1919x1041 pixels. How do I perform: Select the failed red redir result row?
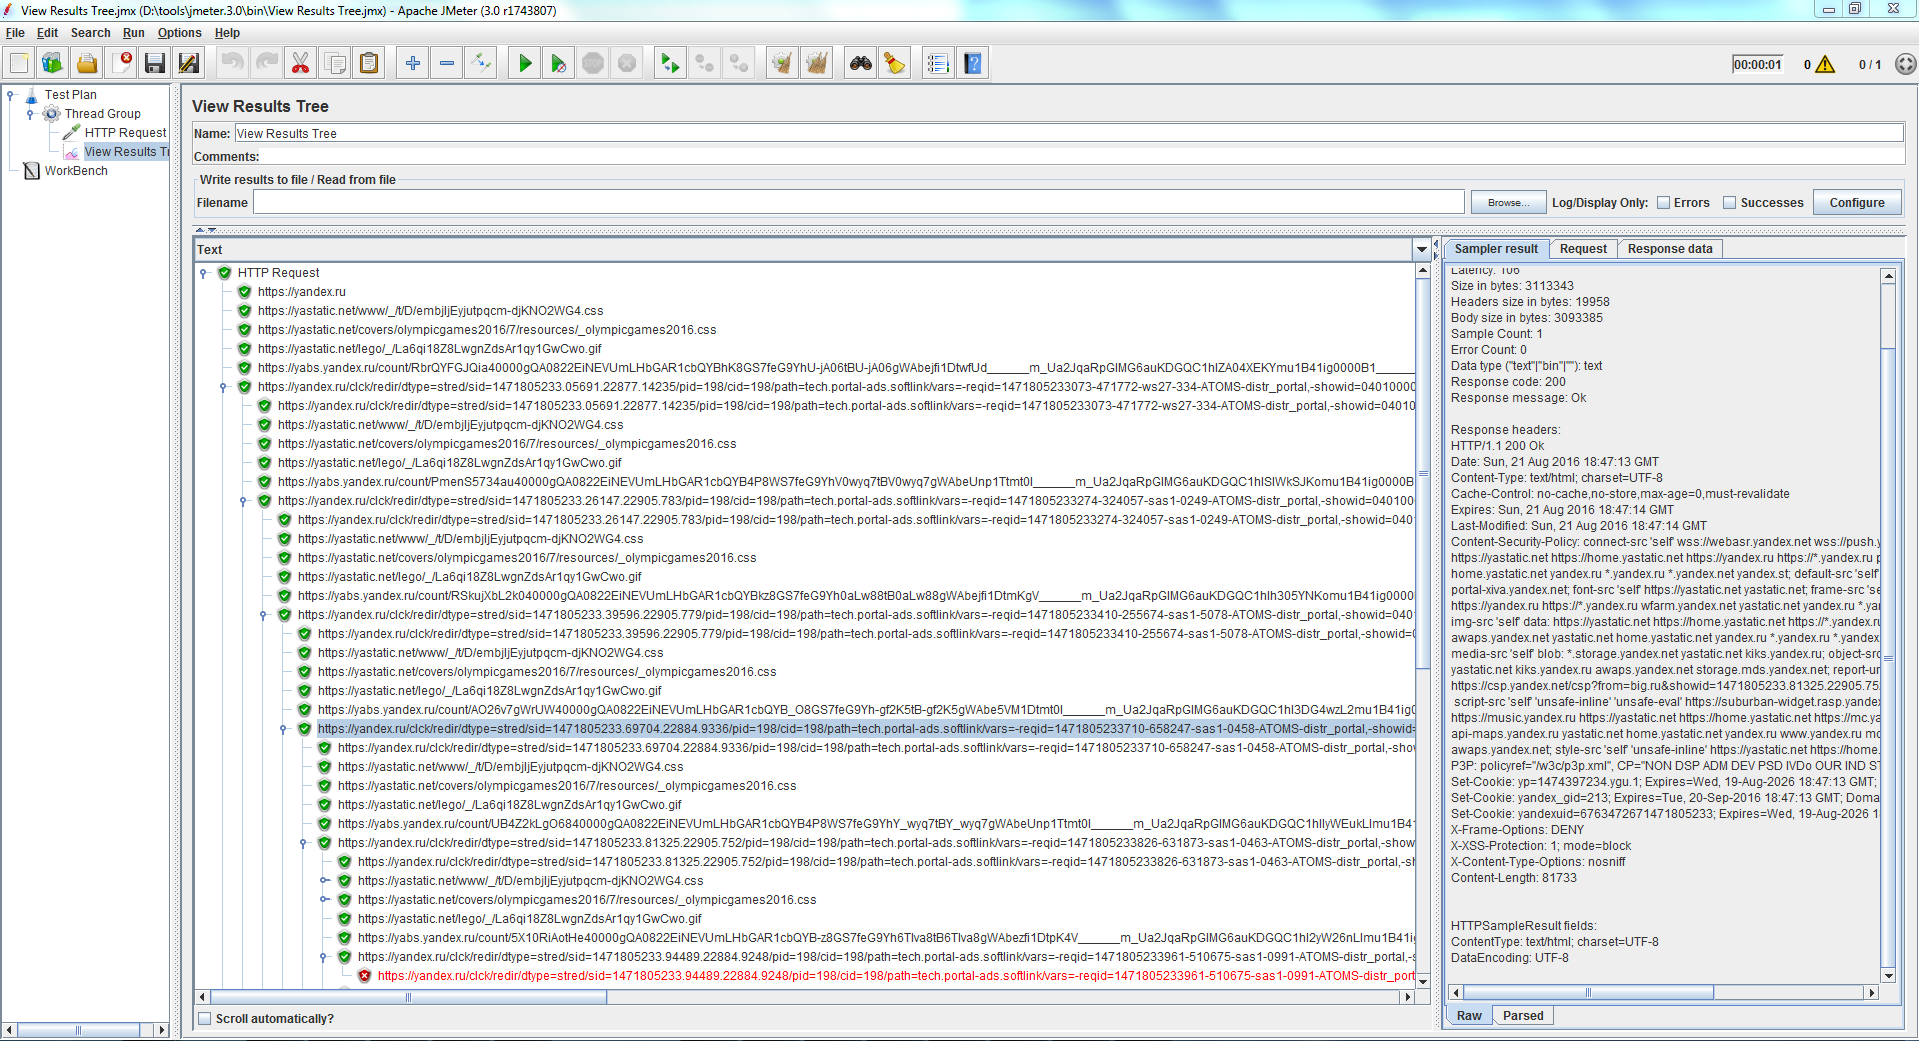pos(895,976)
